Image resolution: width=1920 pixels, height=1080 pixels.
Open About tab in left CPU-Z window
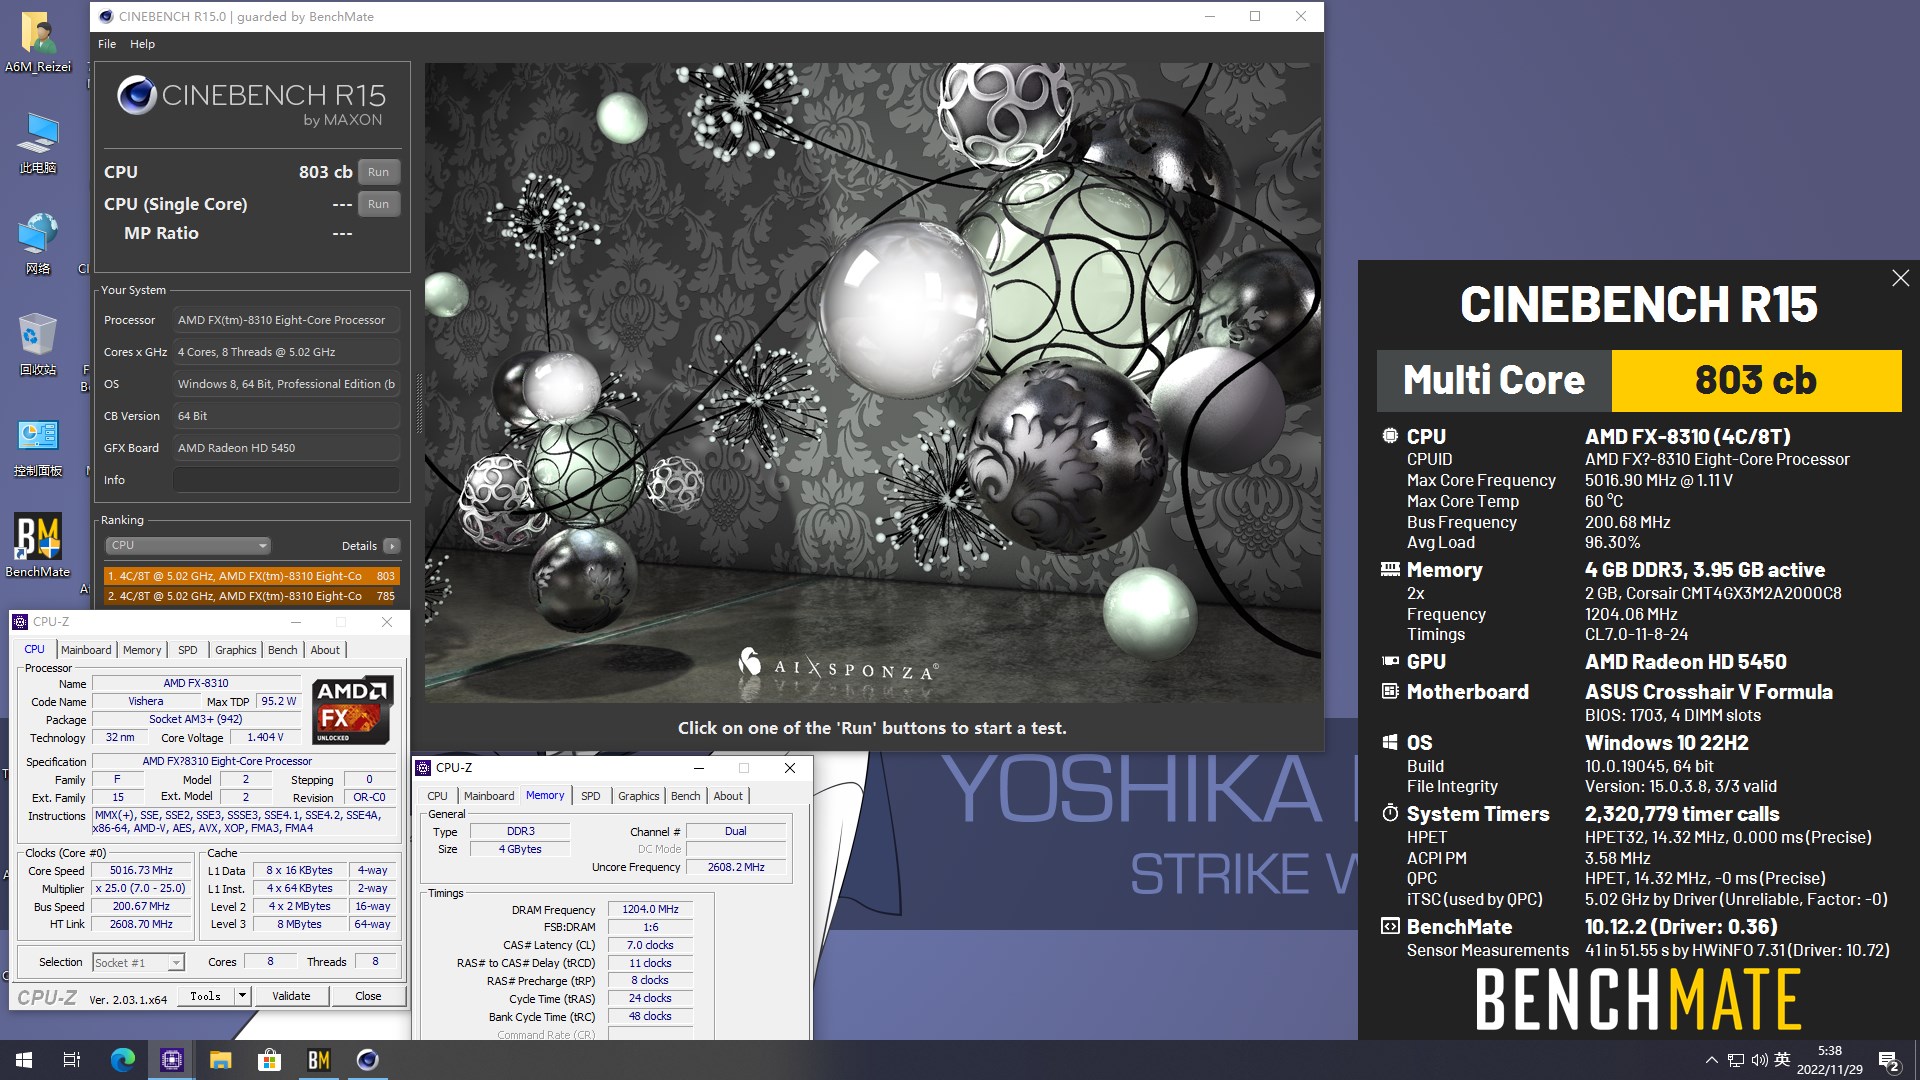[325, 650]
